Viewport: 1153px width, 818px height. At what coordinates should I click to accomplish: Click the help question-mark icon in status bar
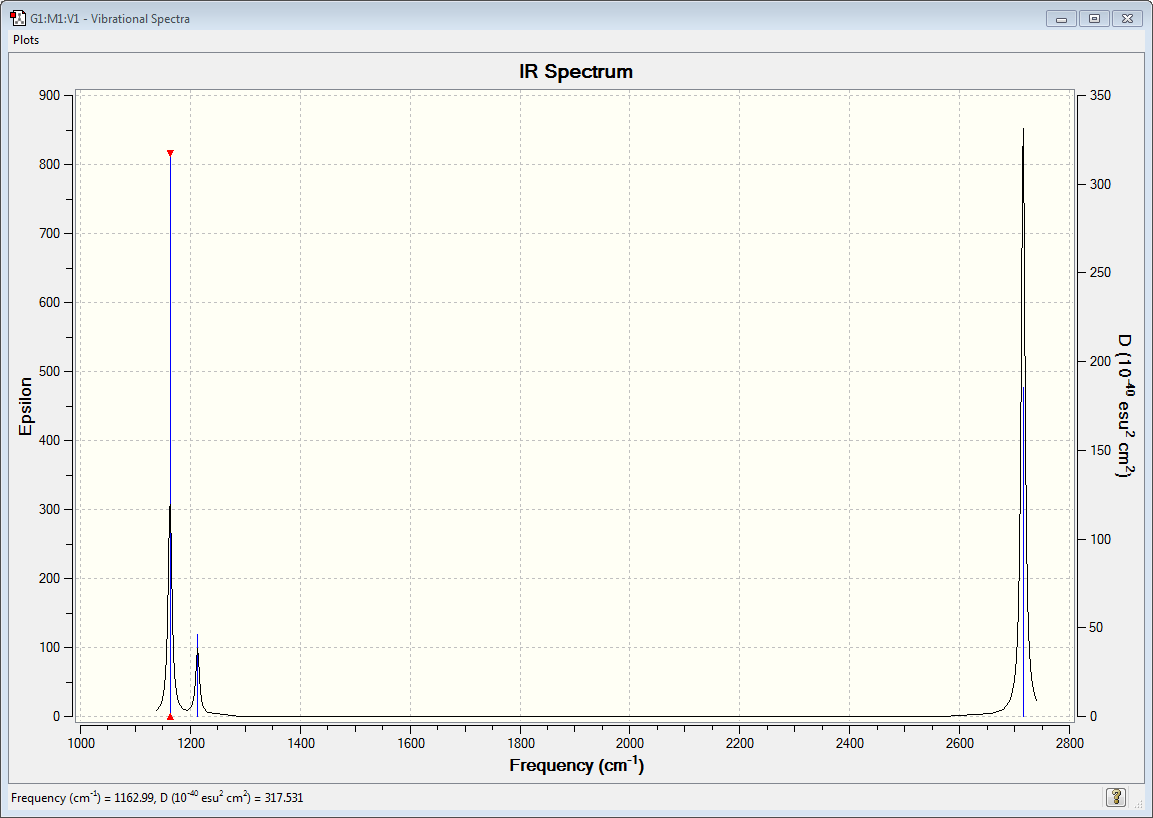point(1115,797)
